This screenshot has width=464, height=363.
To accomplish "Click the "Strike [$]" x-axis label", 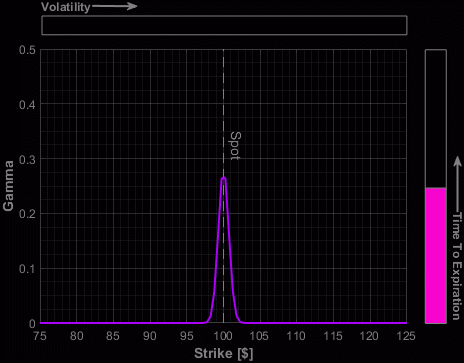I will point(224,353).
